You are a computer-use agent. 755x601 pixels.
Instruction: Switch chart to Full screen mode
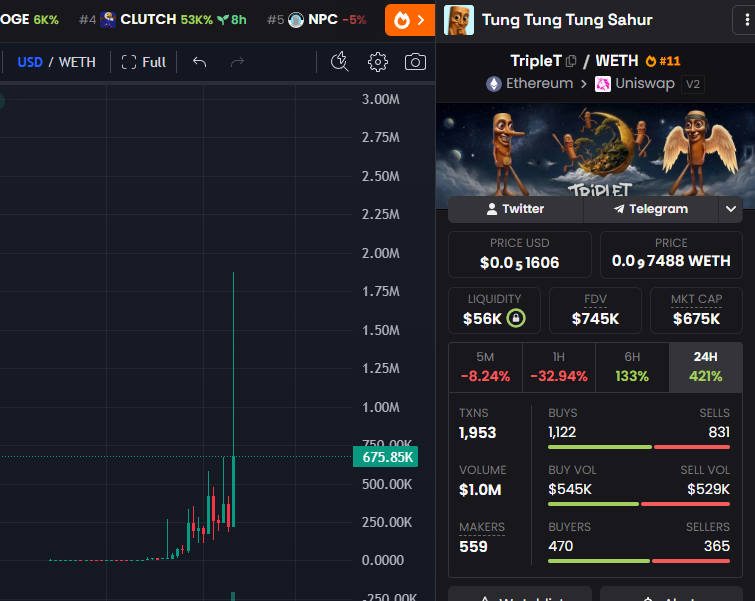click(143, 62)
